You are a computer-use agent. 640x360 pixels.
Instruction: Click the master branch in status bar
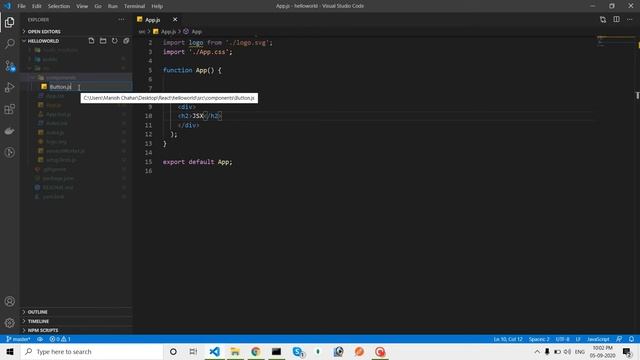pyautogui.click(x=18, y=339)
